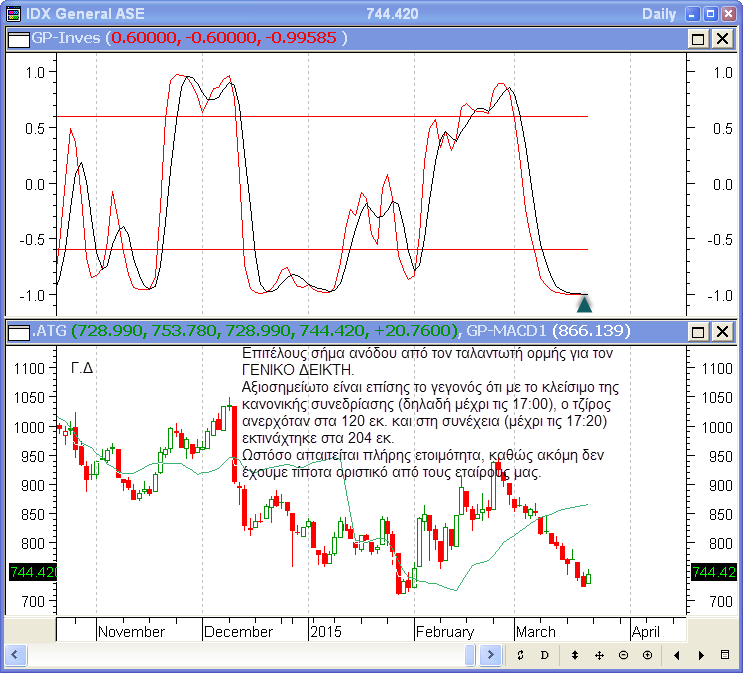Viewport: 743px width, 673px height.
Task: Click December on the date axis
Action: [x=238, y=632]
